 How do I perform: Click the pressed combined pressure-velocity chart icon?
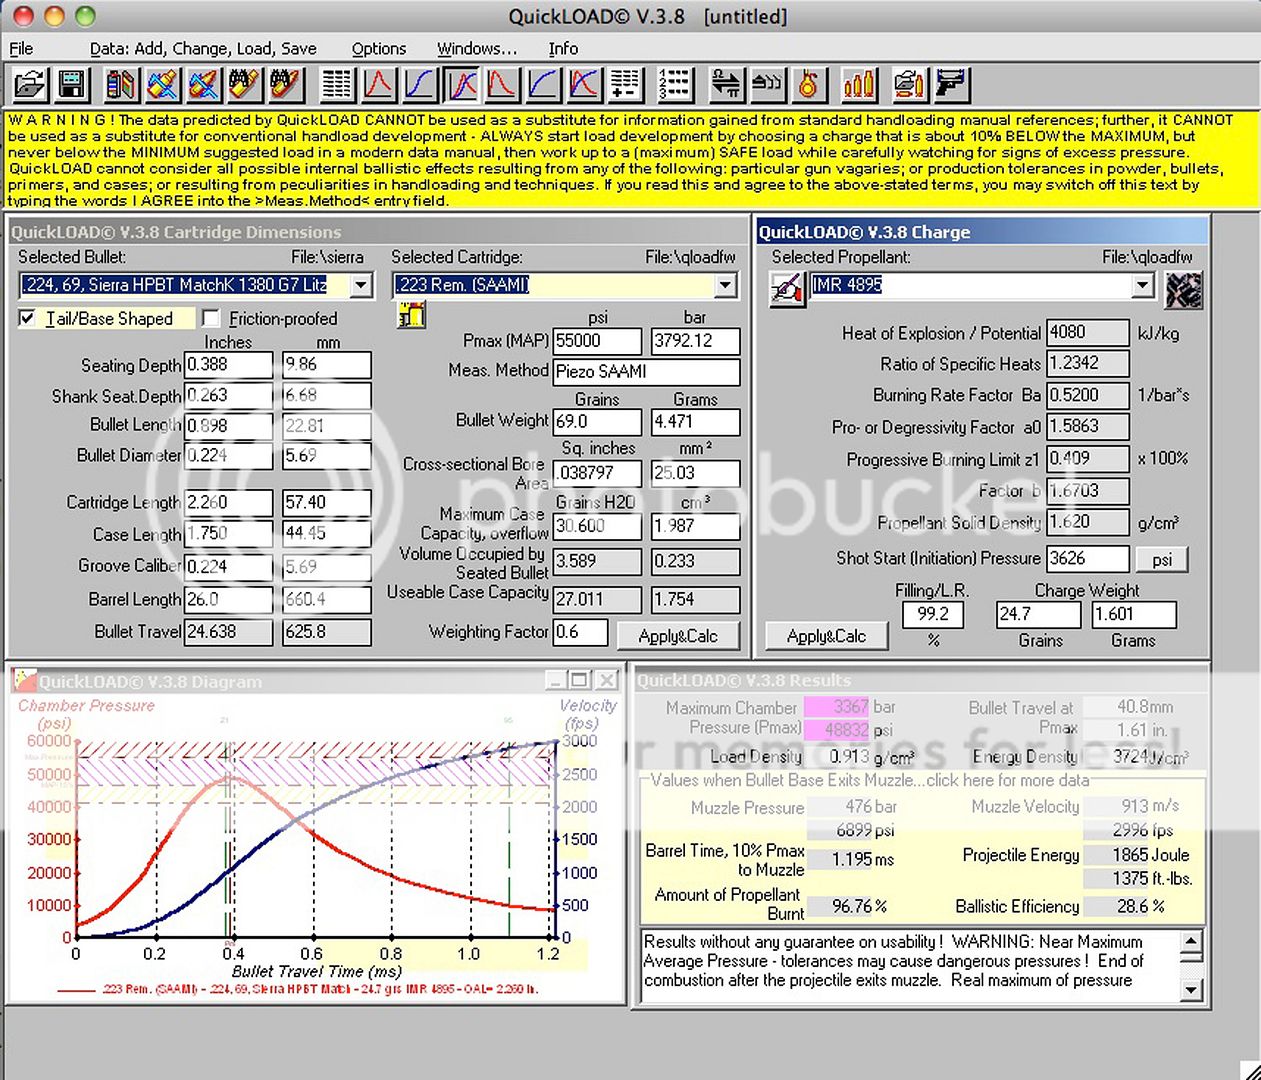461,84
